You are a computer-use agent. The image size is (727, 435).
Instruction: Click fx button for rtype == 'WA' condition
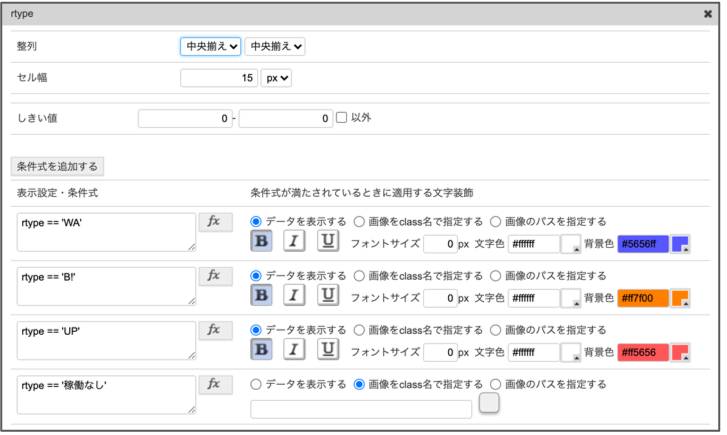click(215, 221)
